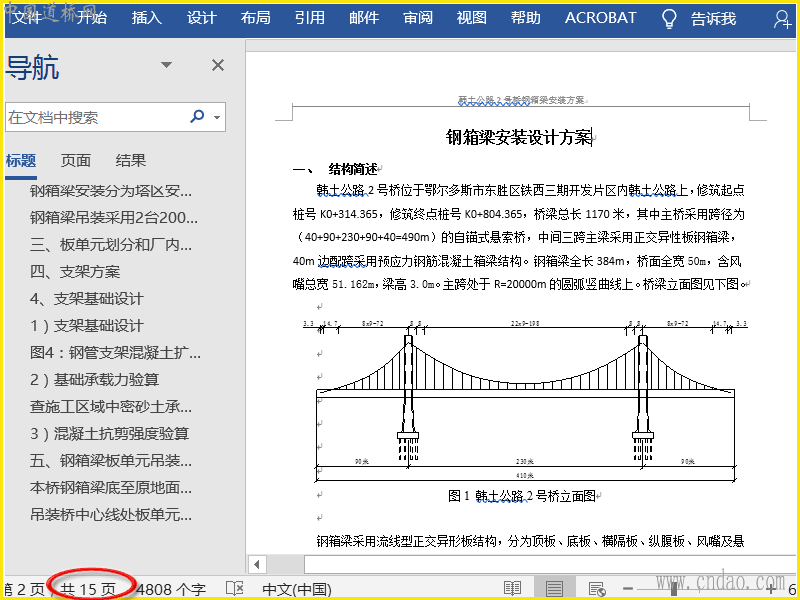
Task: Go to heading 钢箱梁安装分为塔区安...
Action: click(111, 191)
